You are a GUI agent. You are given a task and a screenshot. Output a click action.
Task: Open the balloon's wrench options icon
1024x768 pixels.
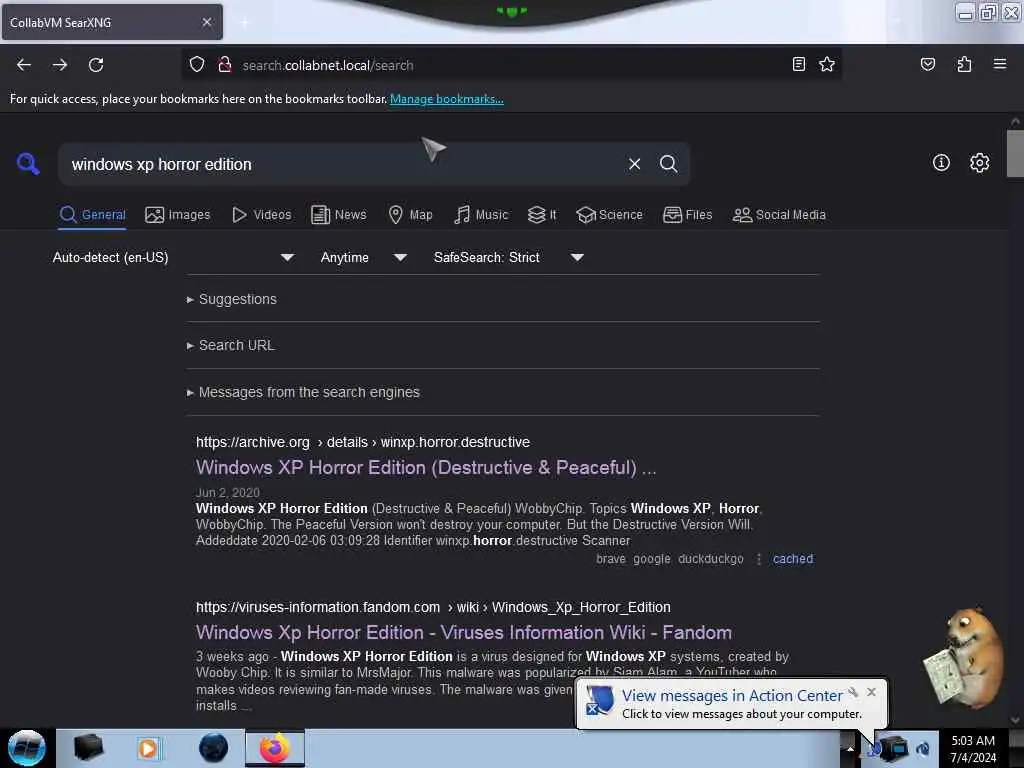[x=853, y=692]
